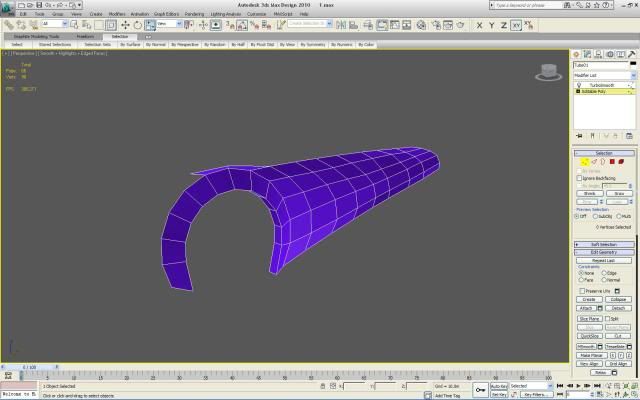Click the Align tool icon
The image size is (640, 400).
point(353,25)
